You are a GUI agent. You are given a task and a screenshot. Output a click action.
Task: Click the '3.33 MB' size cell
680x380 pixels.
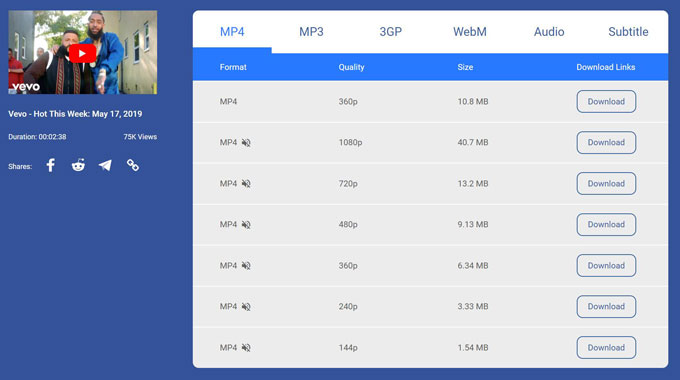tap(473, 307)
